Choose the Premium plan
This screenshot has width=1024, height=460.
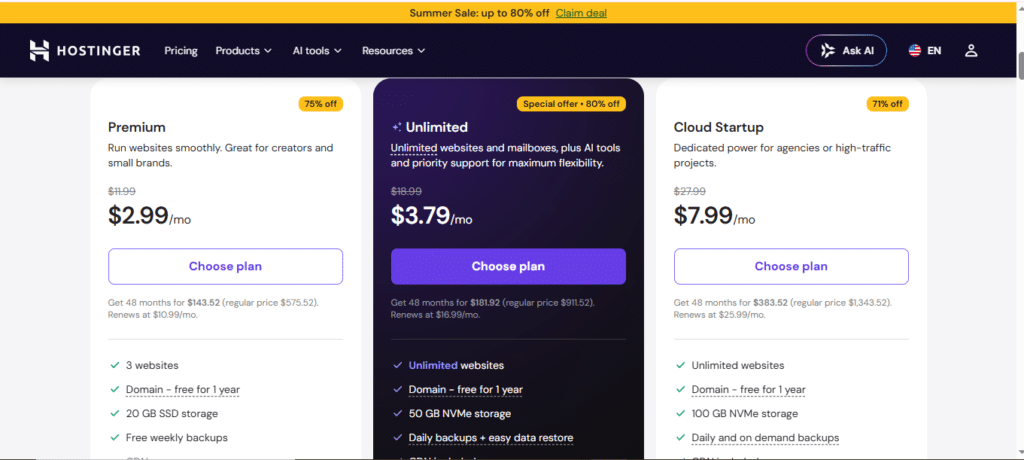225,266
